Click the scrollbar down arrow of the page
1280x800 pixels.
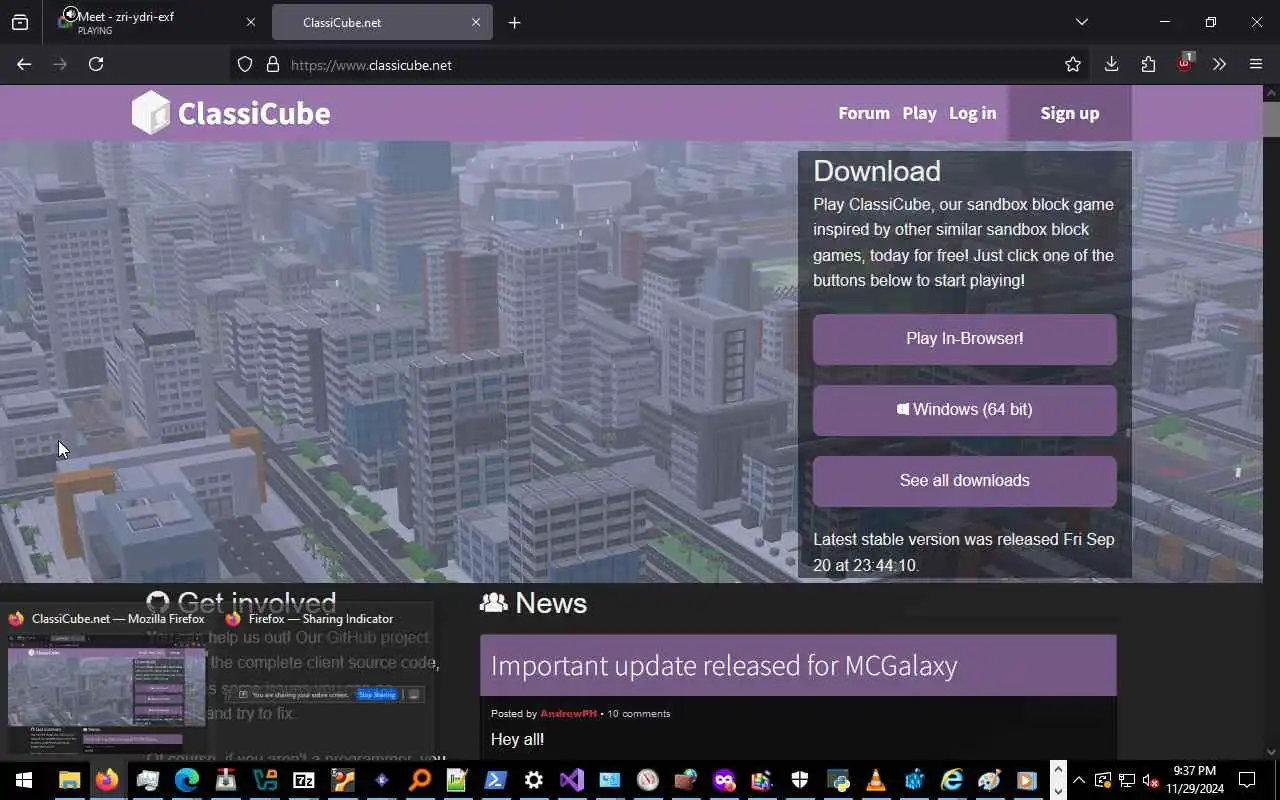pyautogui.click(x=1271, y=752)
